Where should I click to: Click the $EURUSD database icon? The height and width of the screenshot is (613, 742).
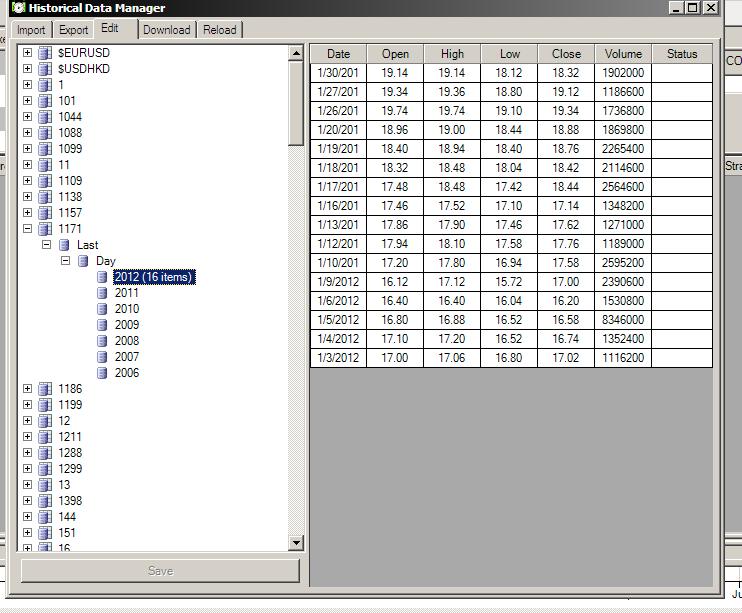[x=45, y=53]
